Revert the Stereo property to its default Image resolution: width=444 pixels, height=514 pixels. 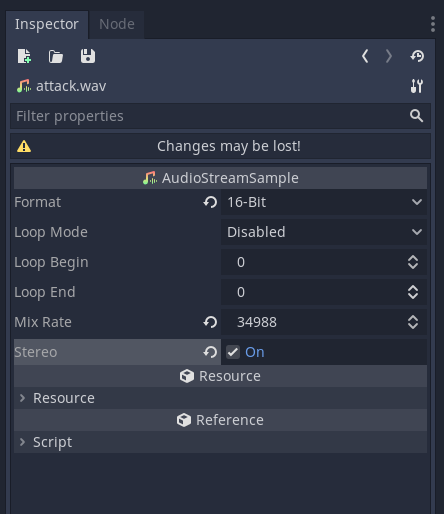click(x=210, y=352)
